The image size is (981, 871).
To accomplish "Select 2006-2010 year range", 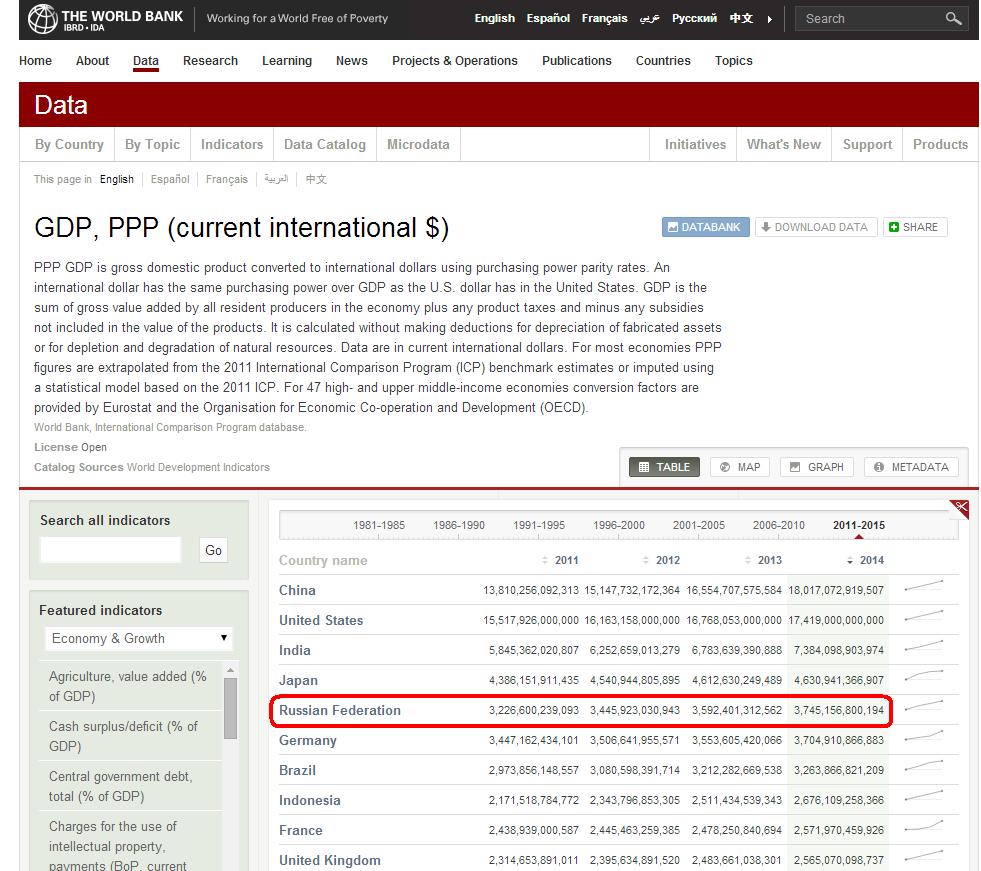I will click(x=778, y=525).
